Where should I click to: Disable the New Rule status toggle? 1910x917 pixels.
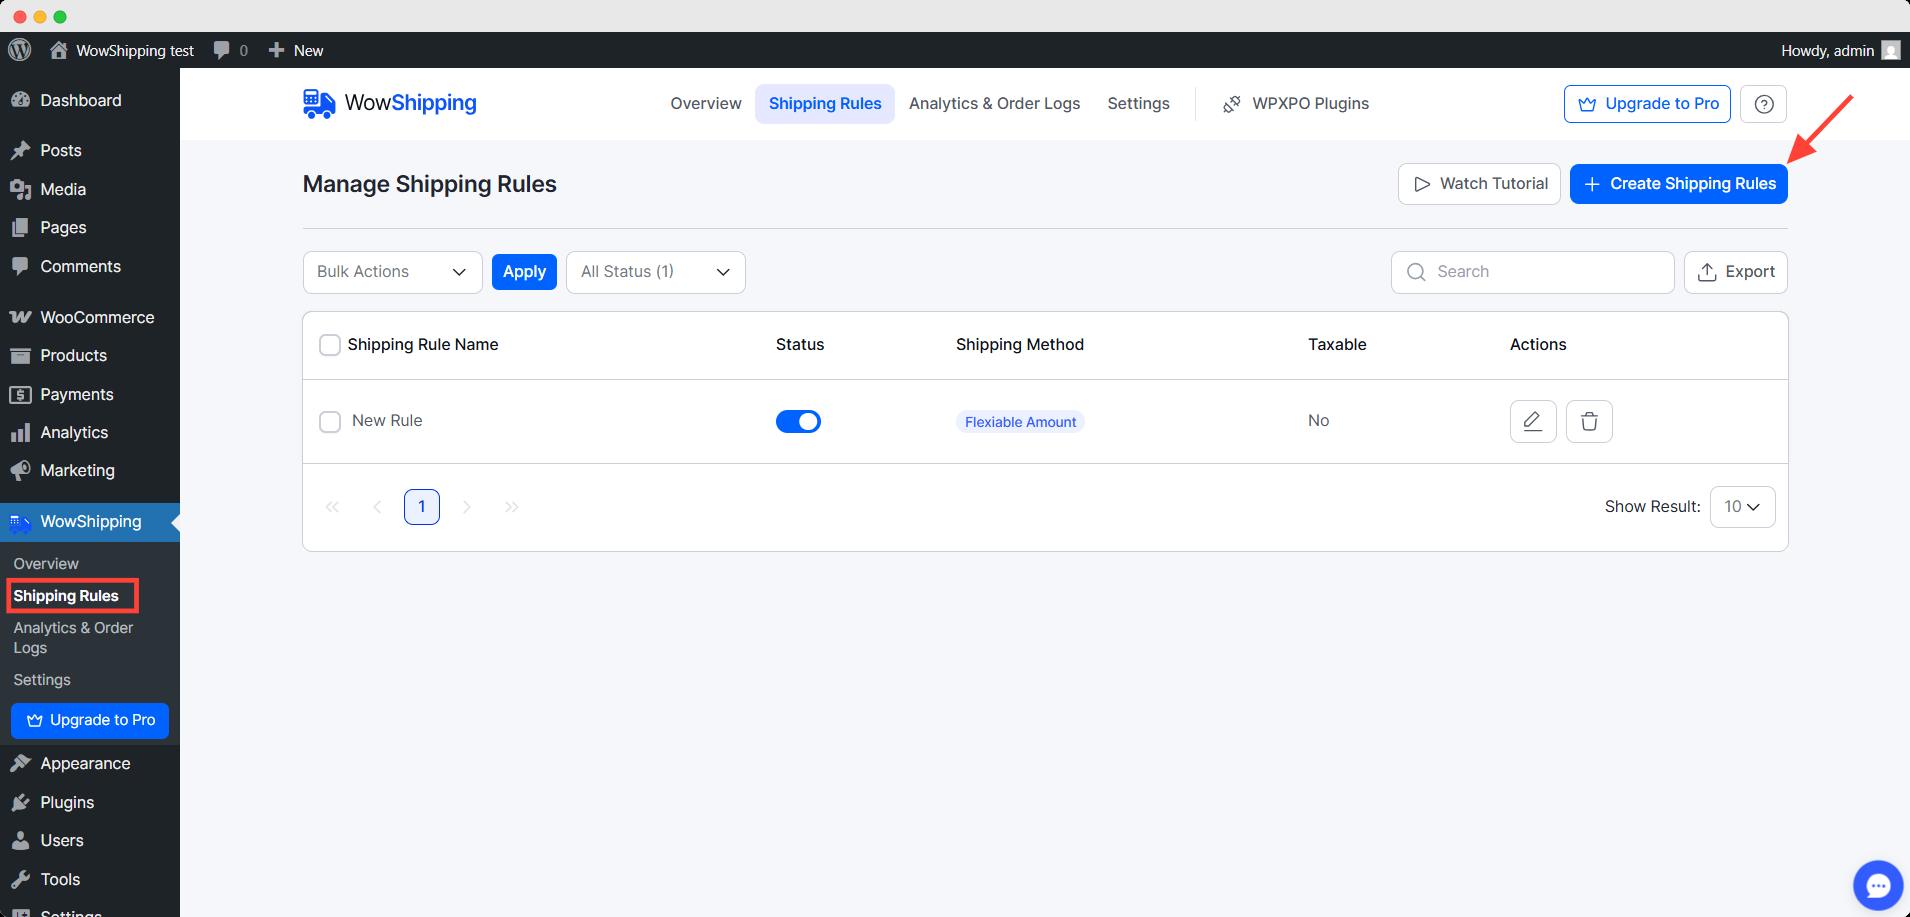(798, 421)
